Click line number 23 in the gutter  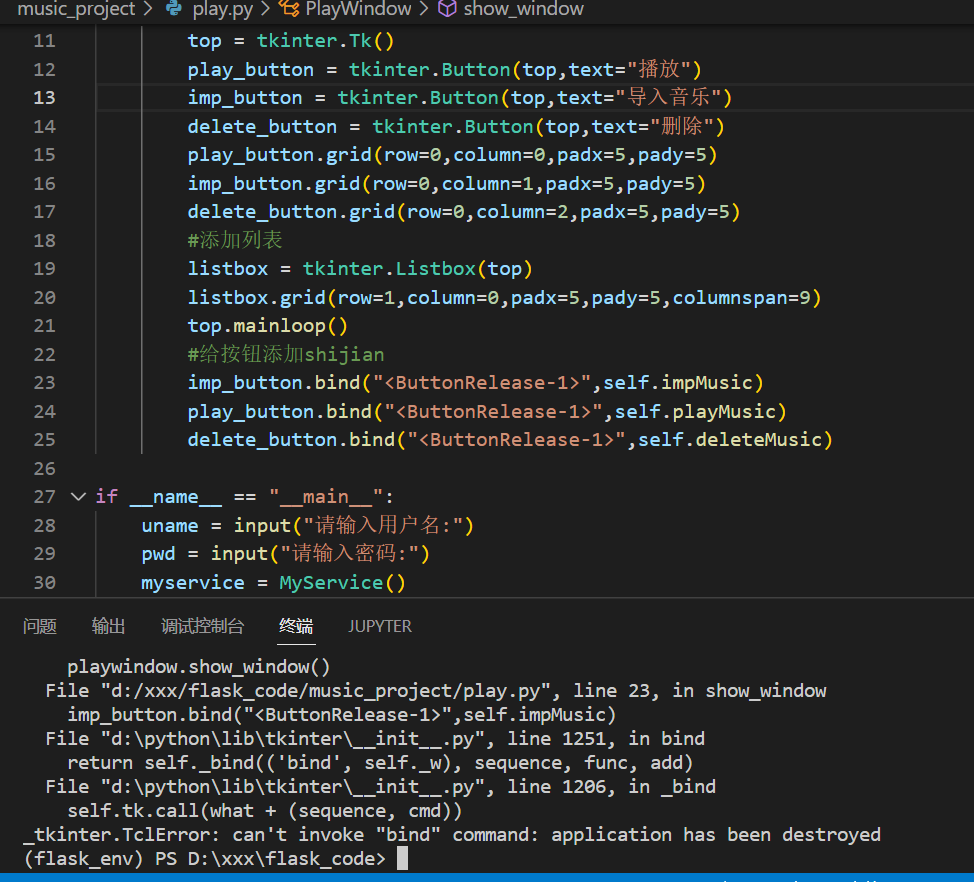point(44,383)
